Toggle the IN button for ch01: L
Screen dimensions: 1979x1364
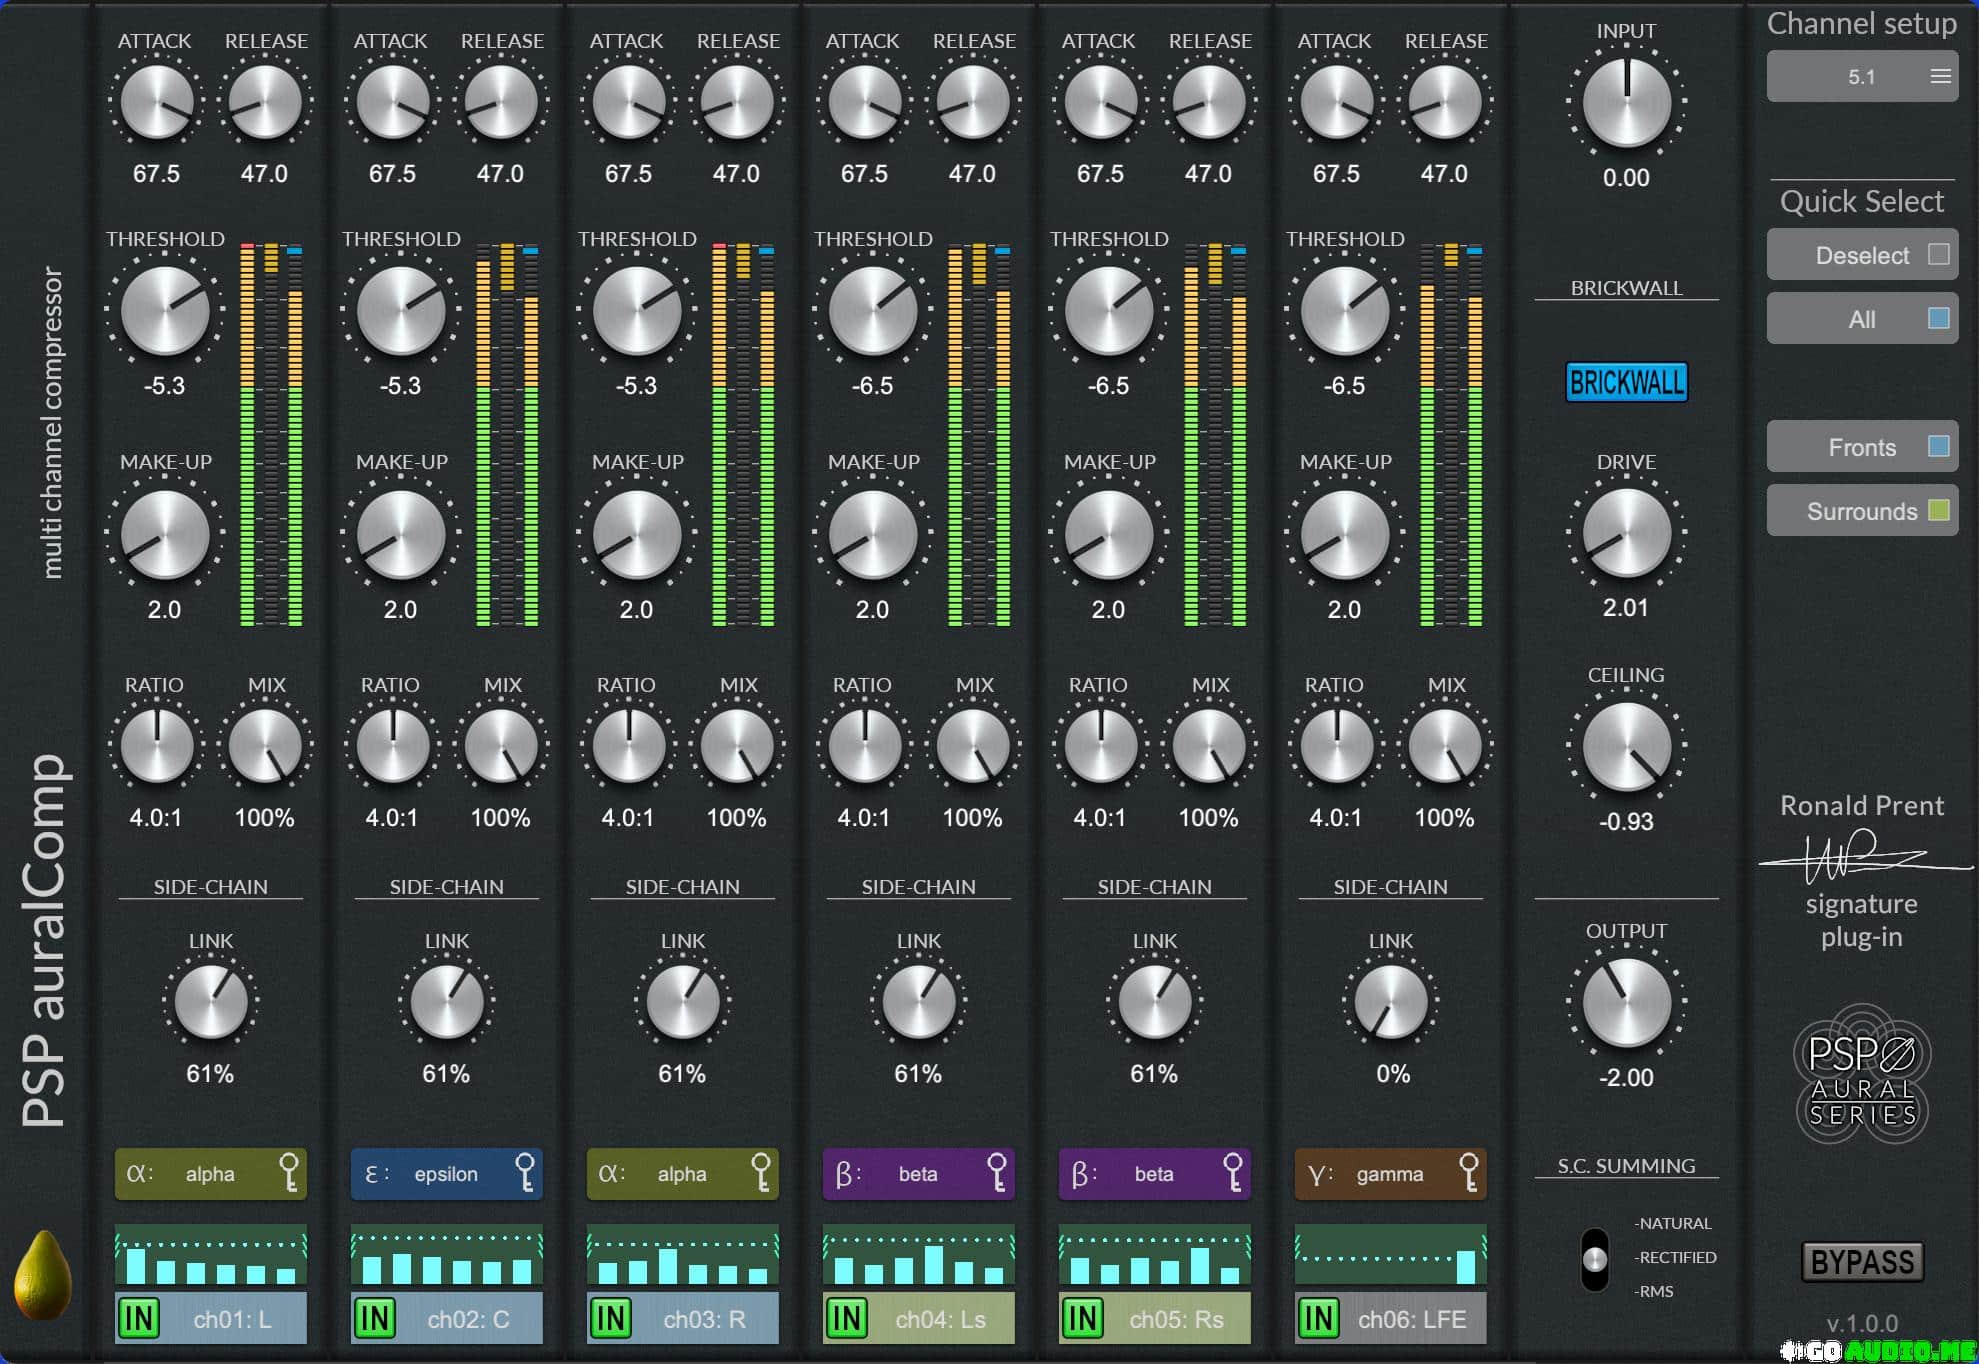click(139, 1319)
